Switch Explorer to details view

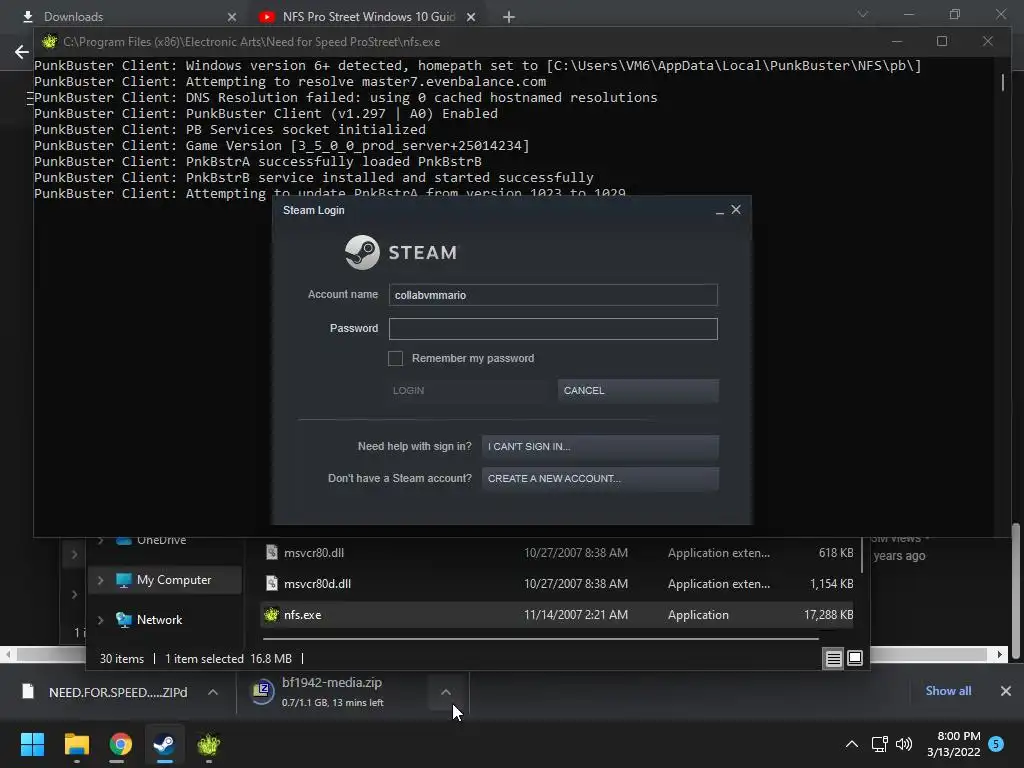pyautogui.click(x=833, y=658)
